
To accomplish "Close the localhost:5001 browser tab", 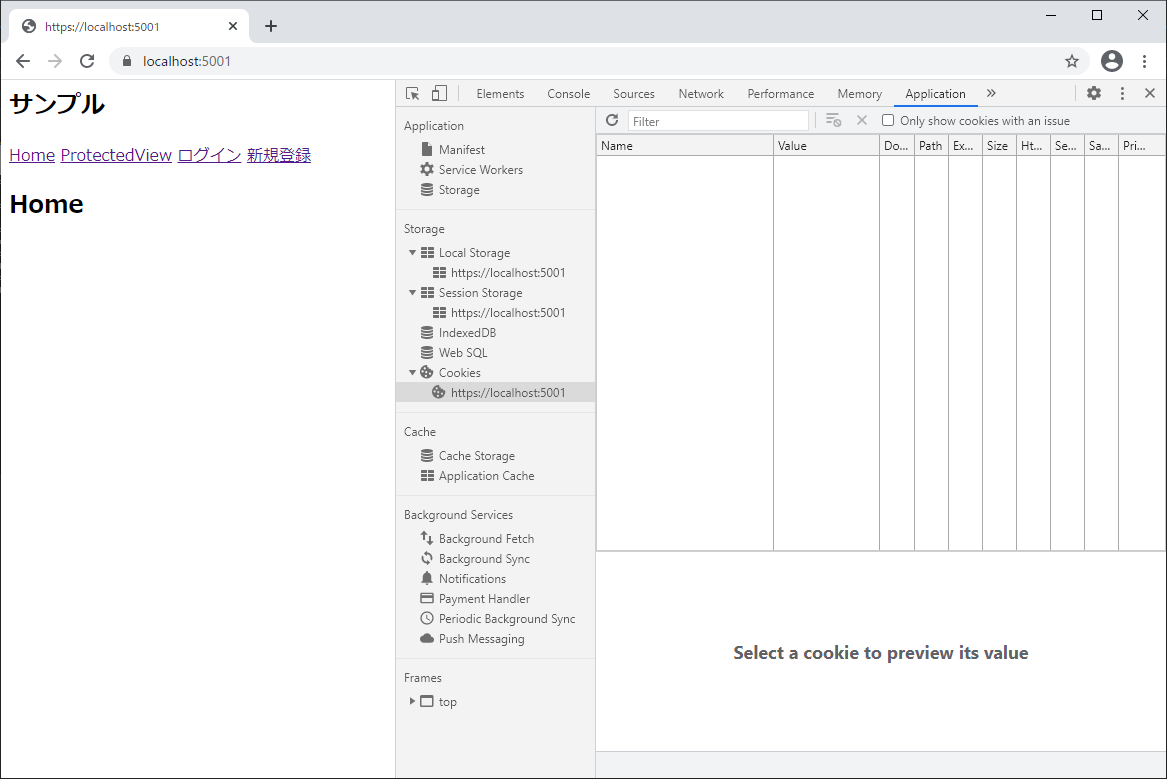I will tap(233, 26).
